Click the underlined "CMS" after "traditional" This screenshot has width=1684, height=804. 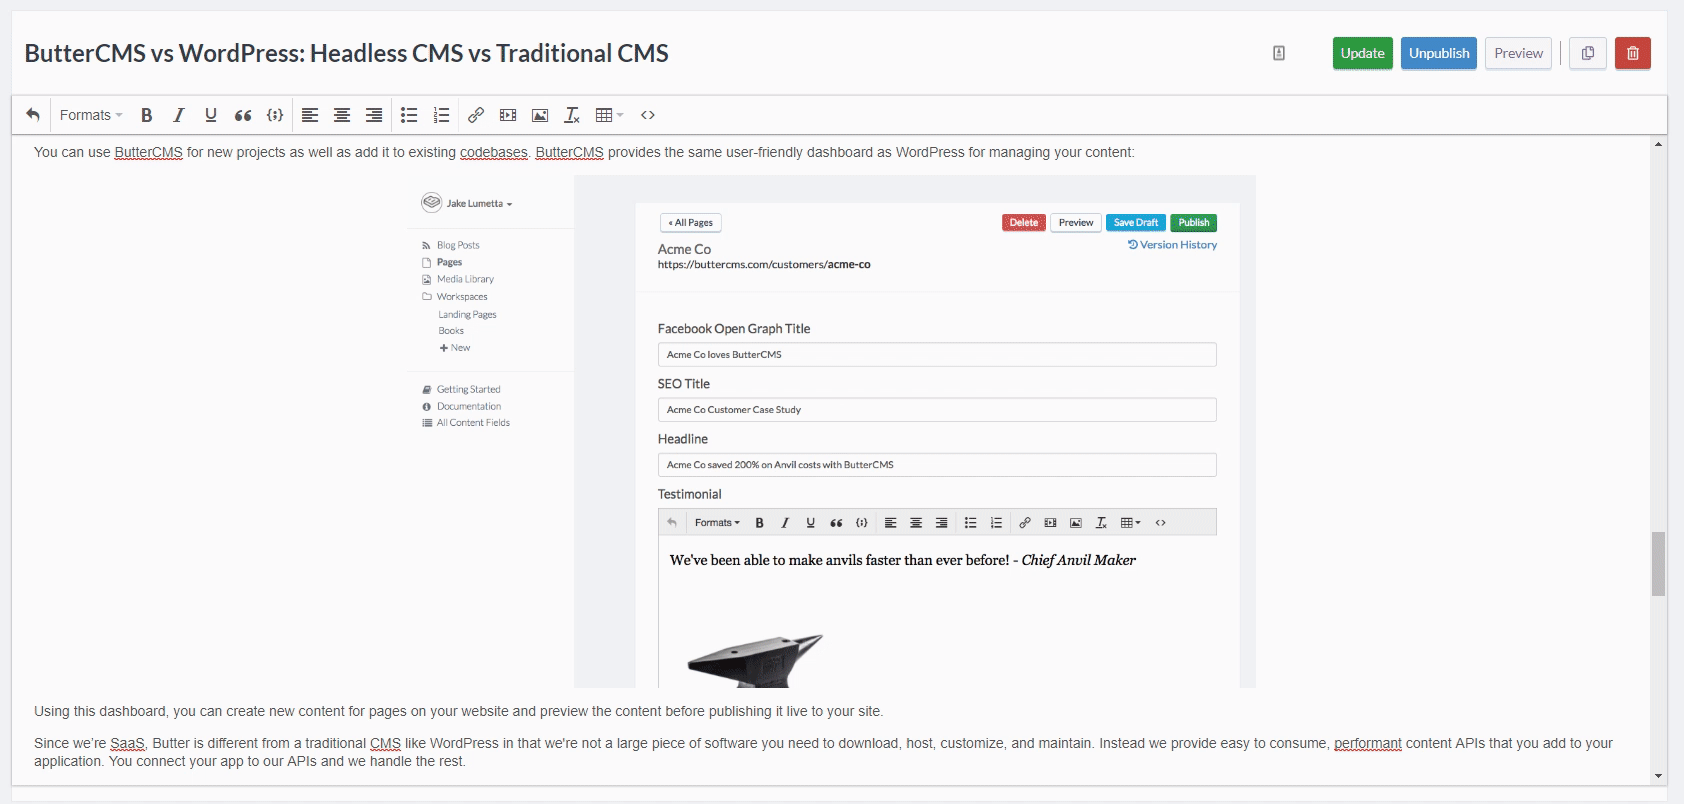pos(385,743)
